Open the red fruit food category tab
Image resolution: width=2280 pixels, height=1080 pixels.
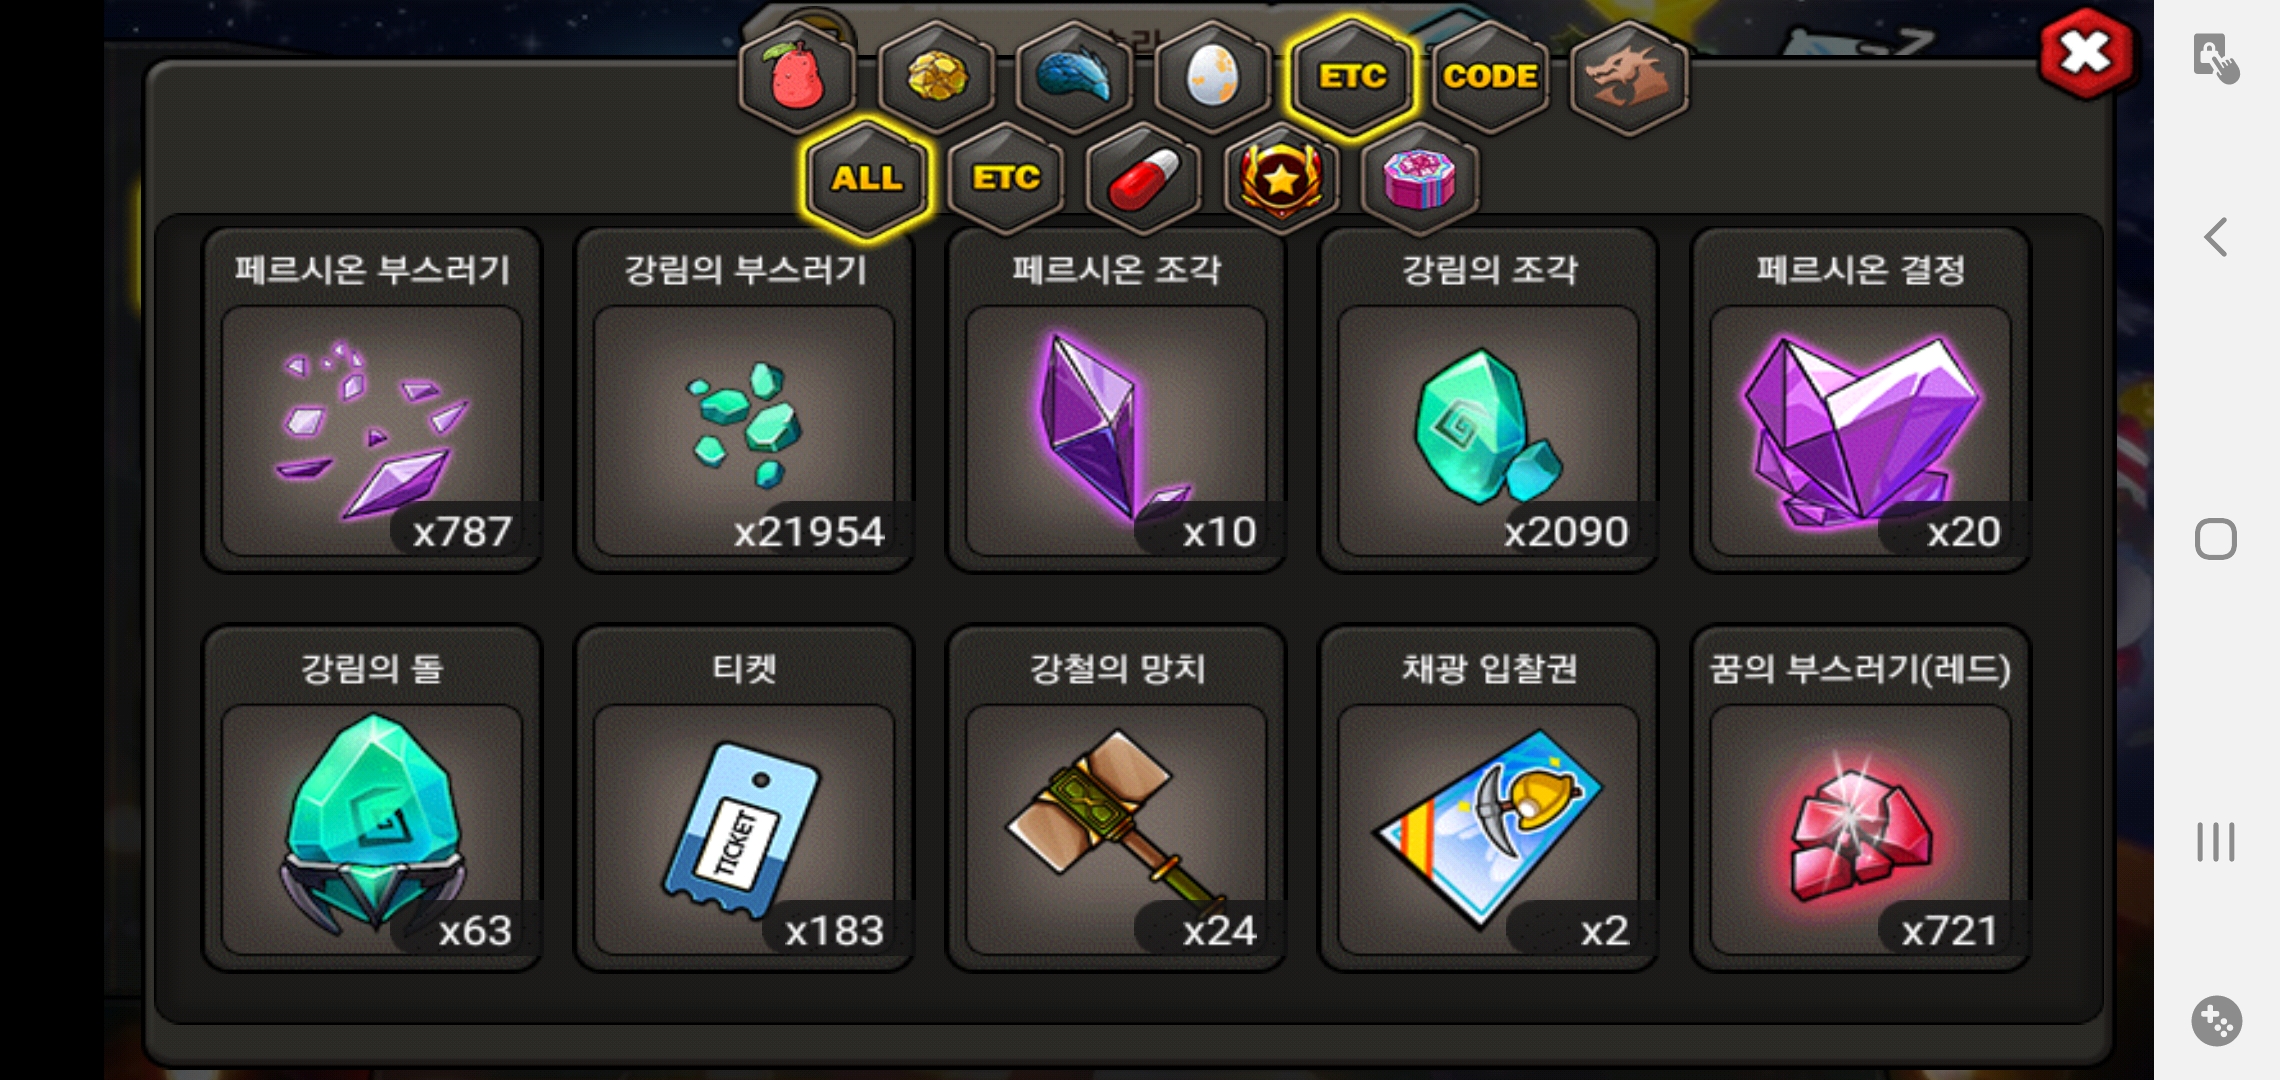coord(797,77)
